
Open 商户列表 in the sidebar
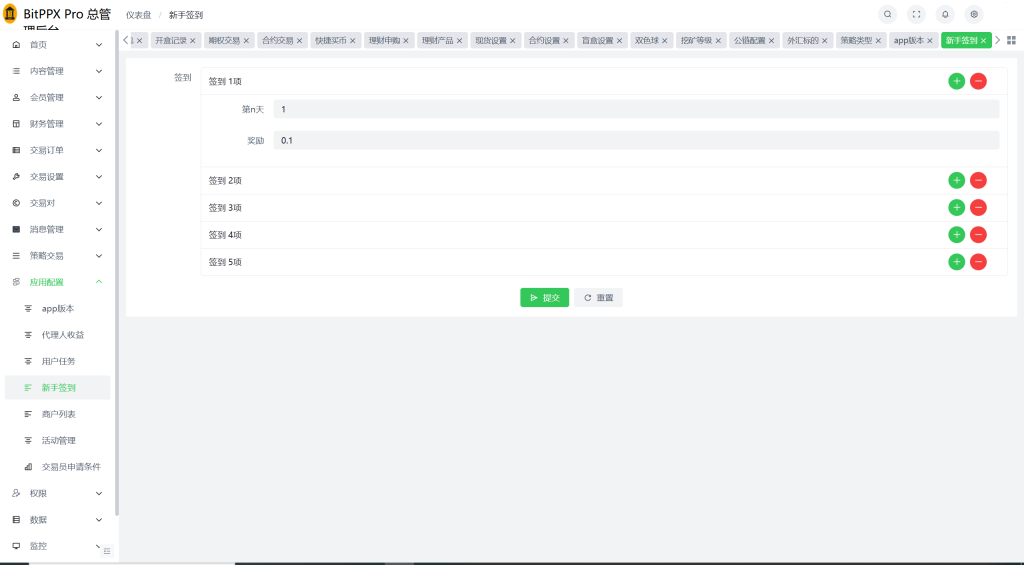(57, 414)
